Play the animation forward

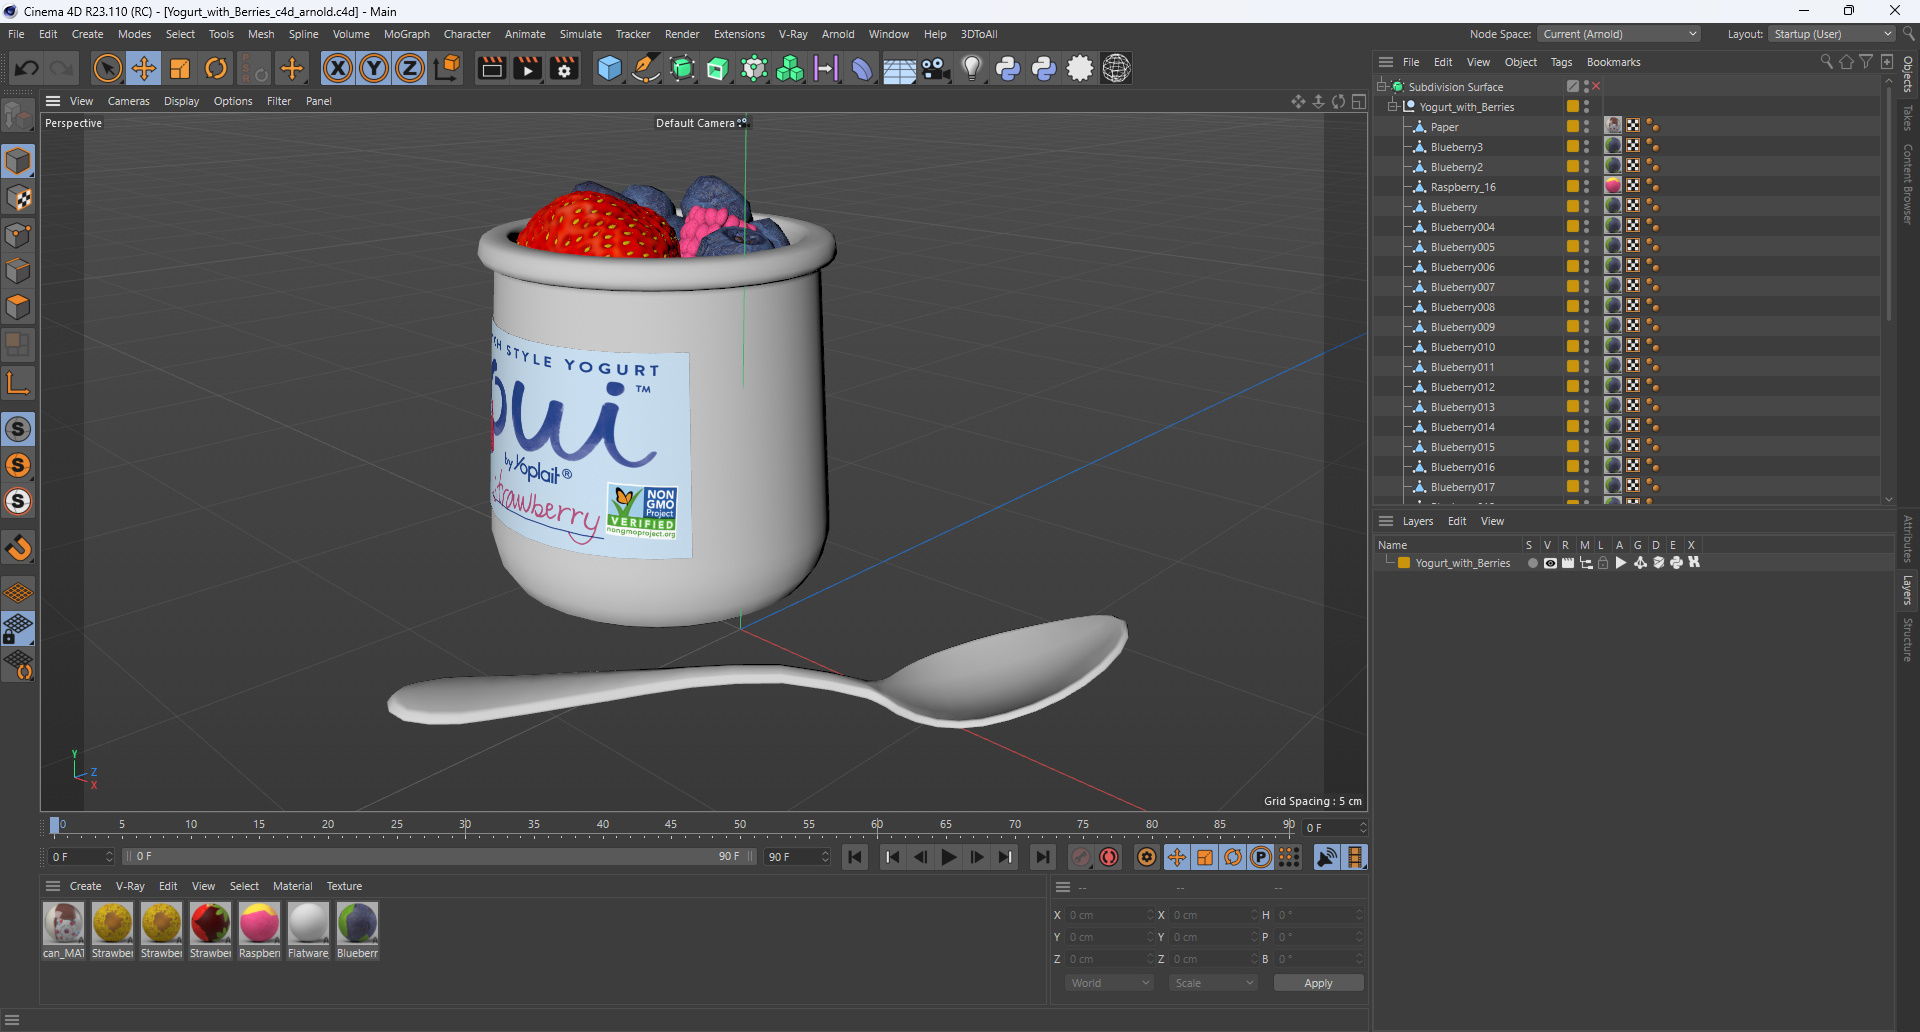click(x=949, y=857)
